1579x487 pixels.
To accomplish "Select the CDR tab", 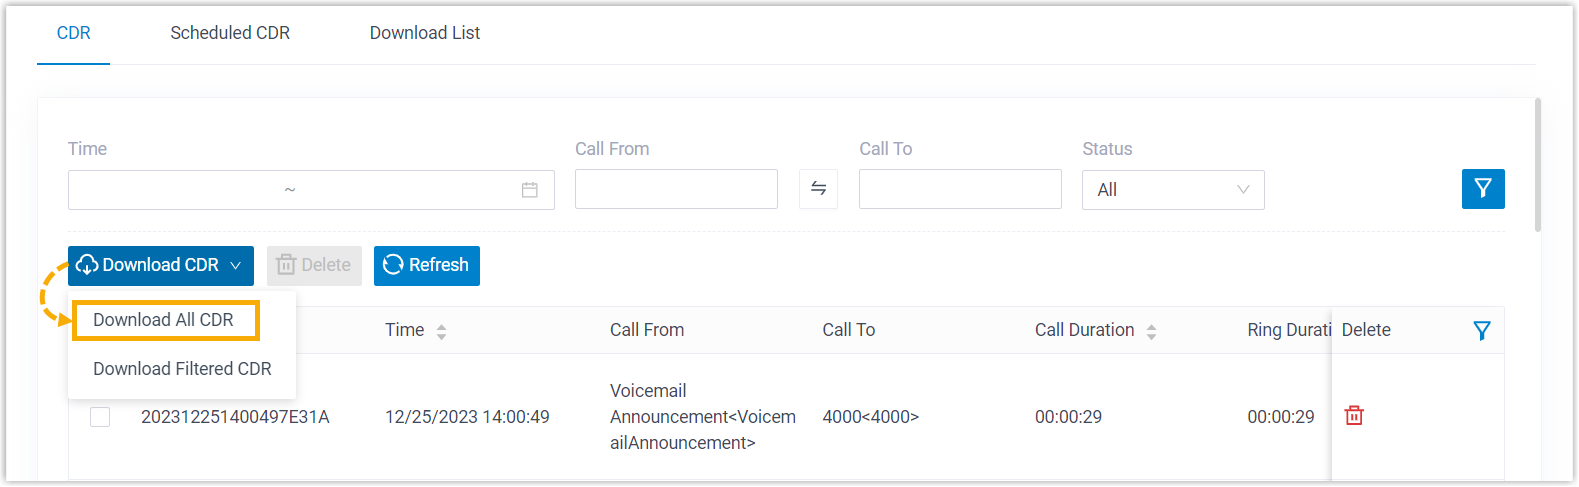I will click(74, 33).
